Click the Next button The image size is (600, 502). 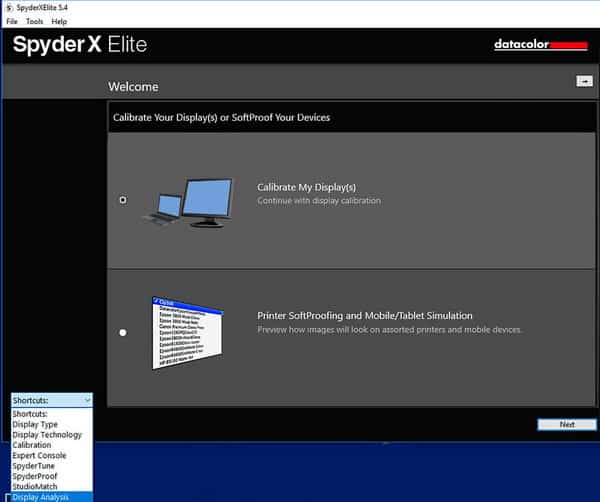coord(567,424)
